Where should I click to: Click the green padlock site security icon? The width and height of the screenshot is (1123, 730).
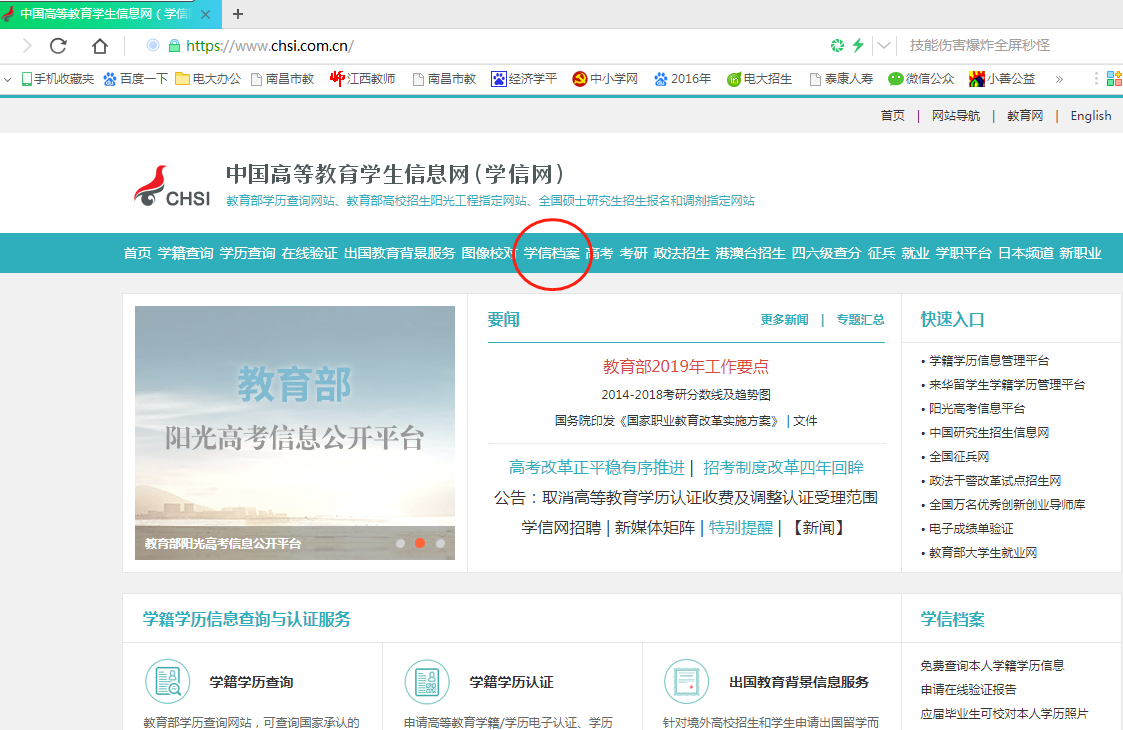175,46
